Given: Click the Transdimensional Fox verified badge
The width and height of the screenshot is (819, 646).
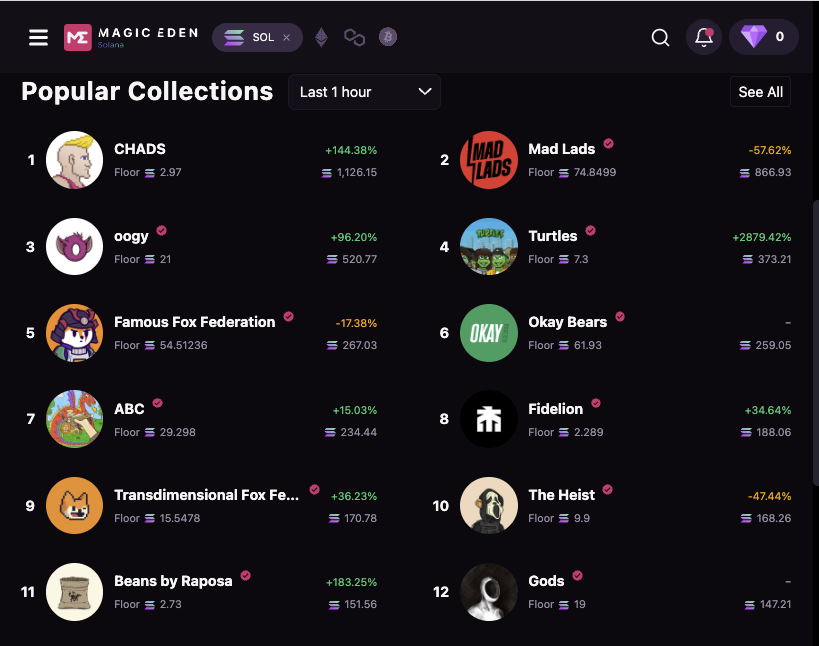Looking at the screenshot, I should click(x=314, y=489).
